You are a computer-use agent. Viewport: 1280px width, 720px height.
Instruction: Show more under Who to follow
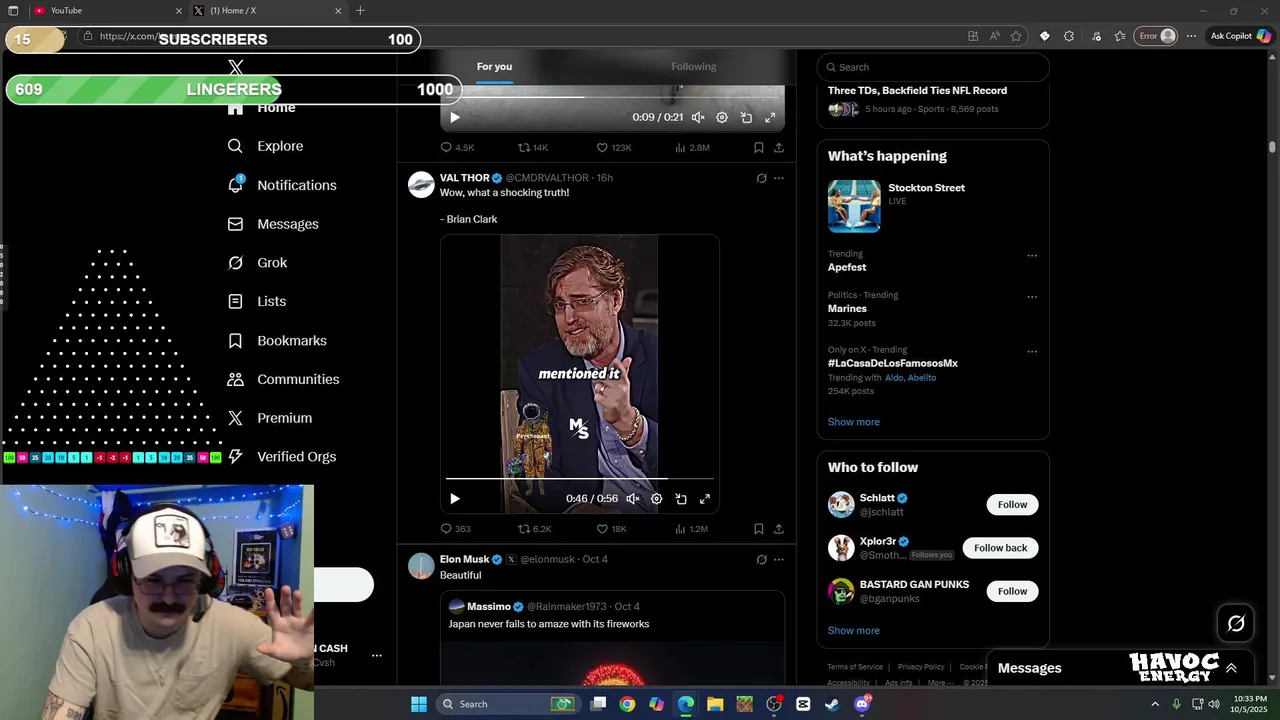[854, 631]
